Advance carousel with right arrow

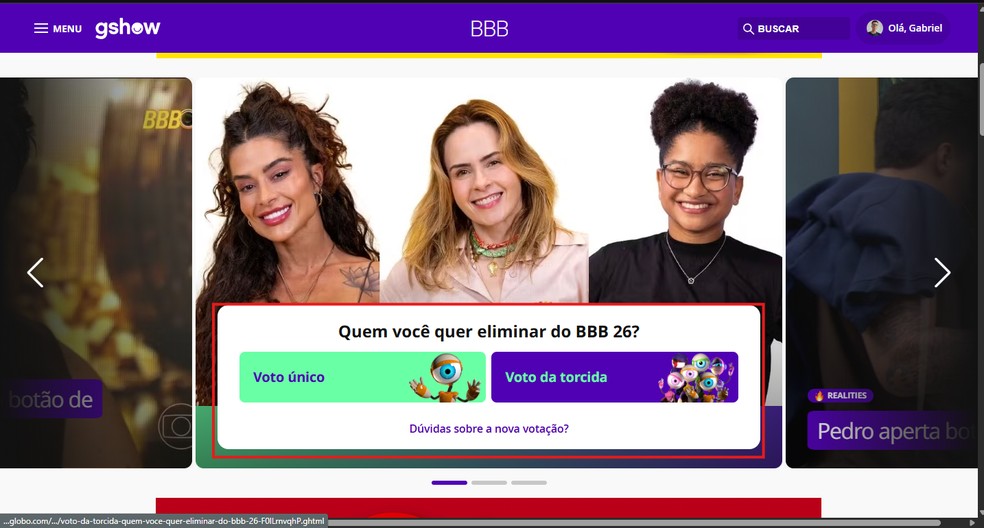click(942, 272)
